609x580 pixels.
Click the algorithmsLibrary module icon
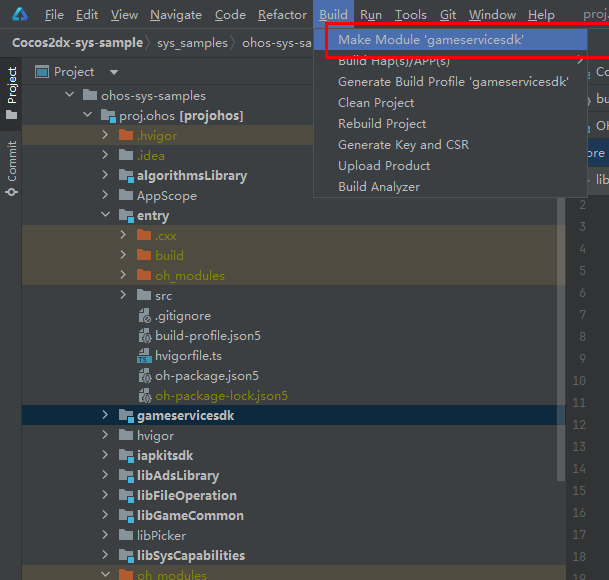coord(126,176)
